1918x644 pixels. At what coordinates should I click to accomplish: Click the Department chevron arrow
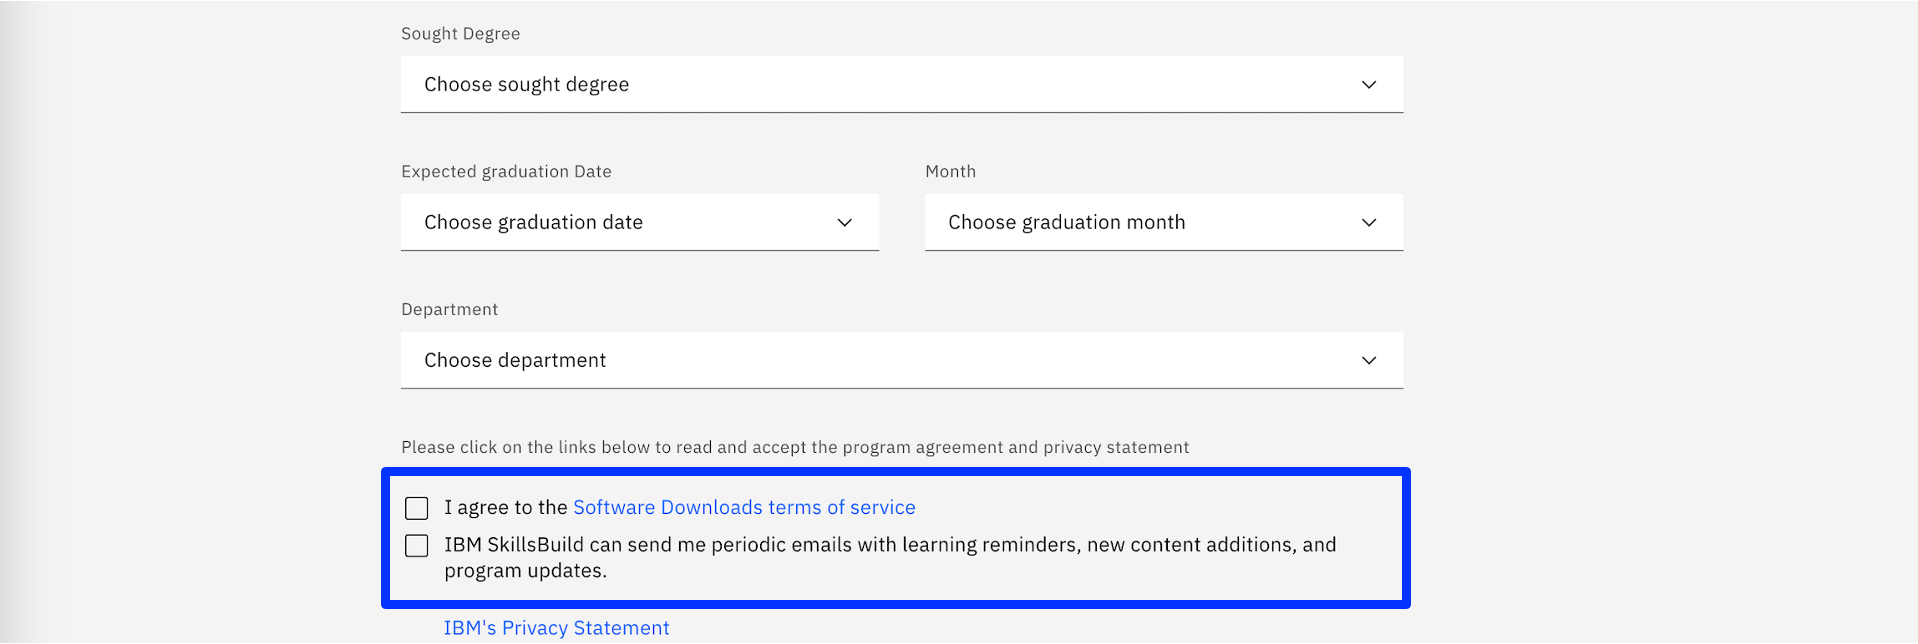coord(1369,361)
